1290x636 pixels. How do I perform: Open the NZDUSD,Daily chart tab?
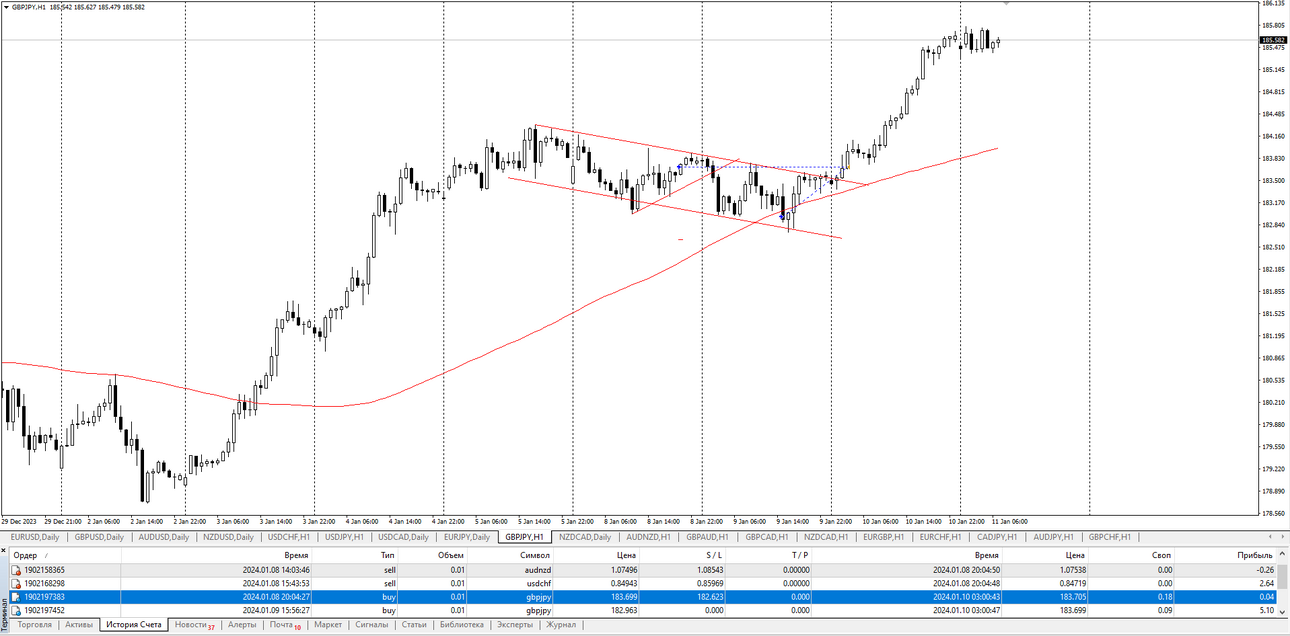click(228, 537)
